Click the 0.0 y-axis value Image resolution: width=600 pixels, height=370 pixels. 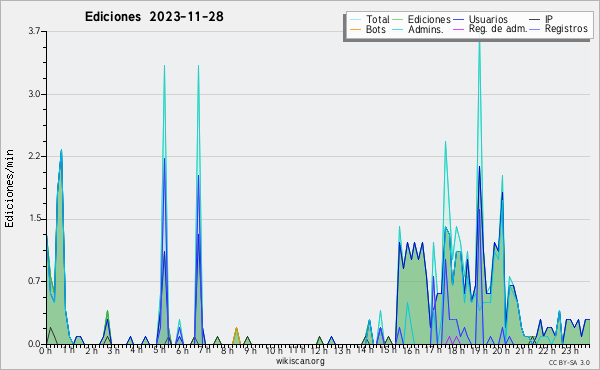pos(34,344)
